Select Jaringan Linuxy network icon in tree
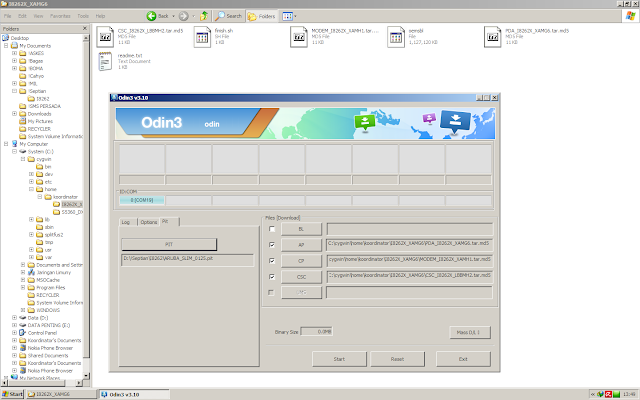The width and height of the screenshot is (640, 400). 31,272
